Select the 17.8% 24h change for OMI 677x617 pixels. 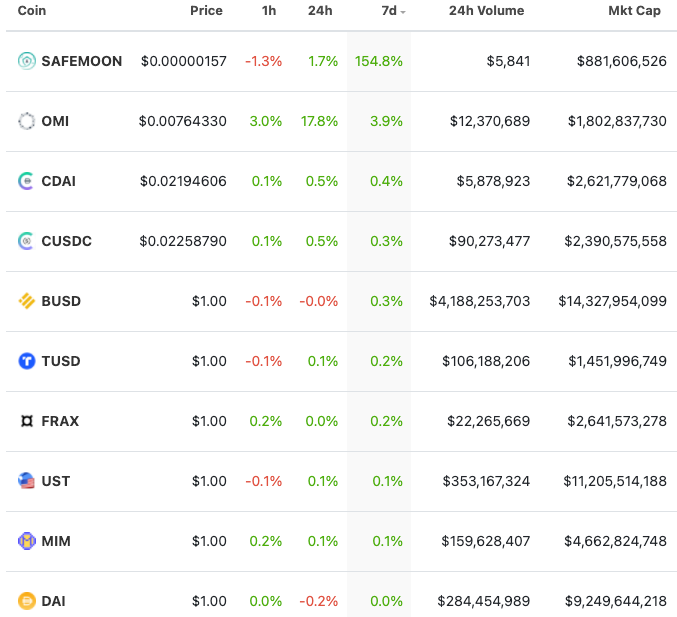coord(320,121)
